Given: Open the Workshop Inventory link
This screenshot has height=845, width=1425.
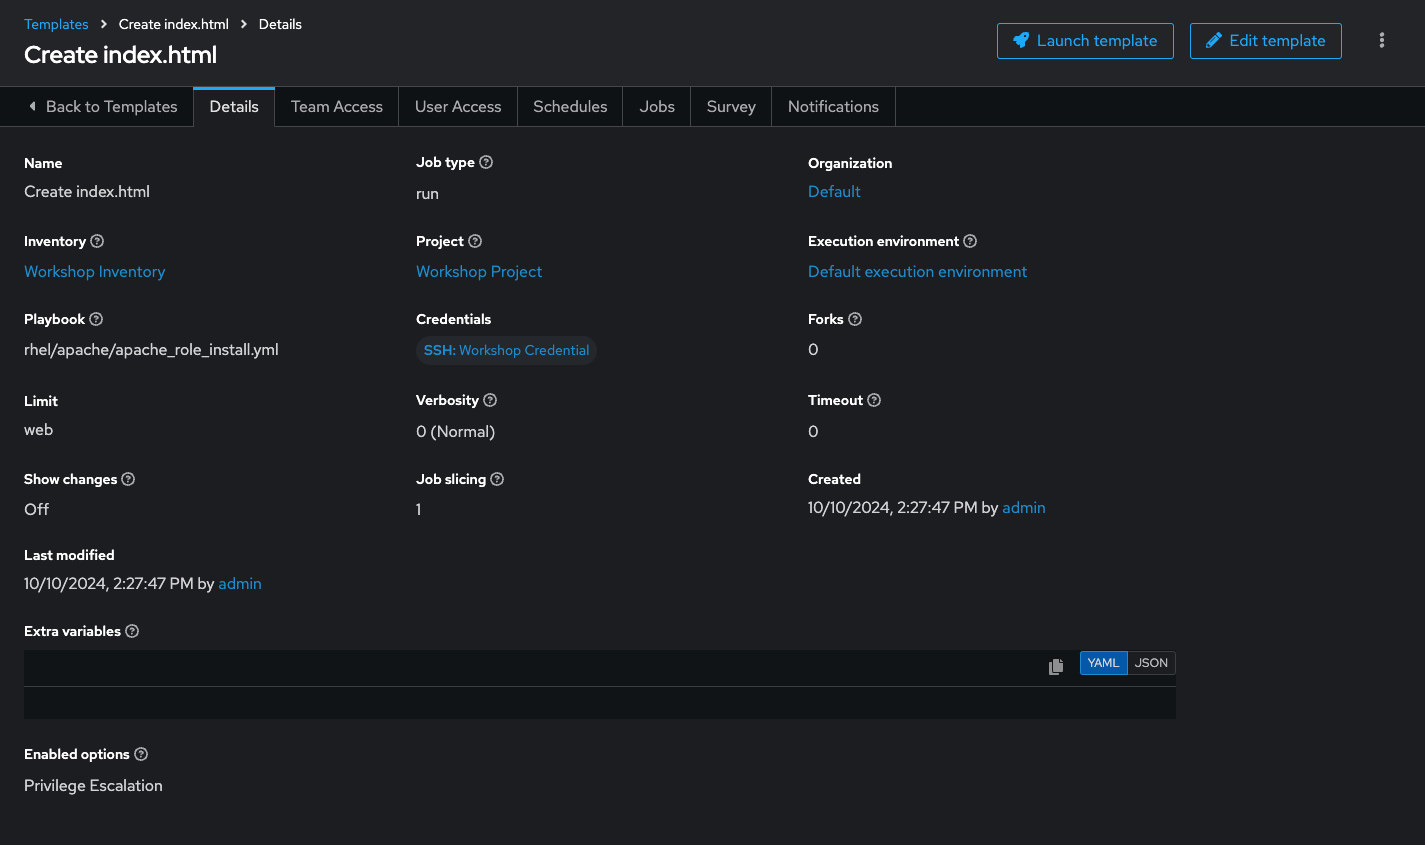Looking at the screenshot, I should (x=95, y=272).
